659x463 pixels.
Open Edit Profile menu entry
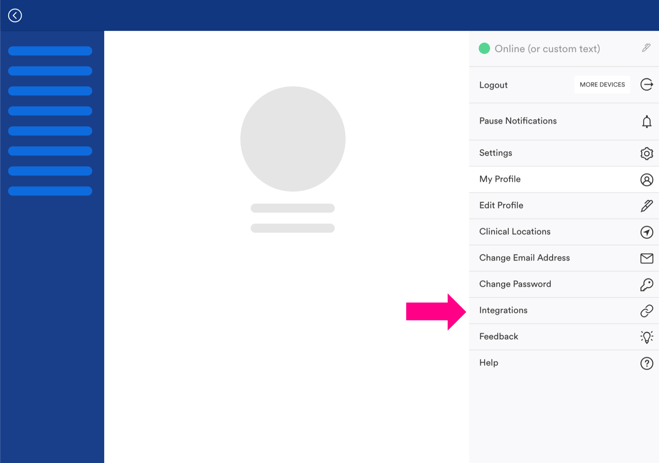coord(564,206)
